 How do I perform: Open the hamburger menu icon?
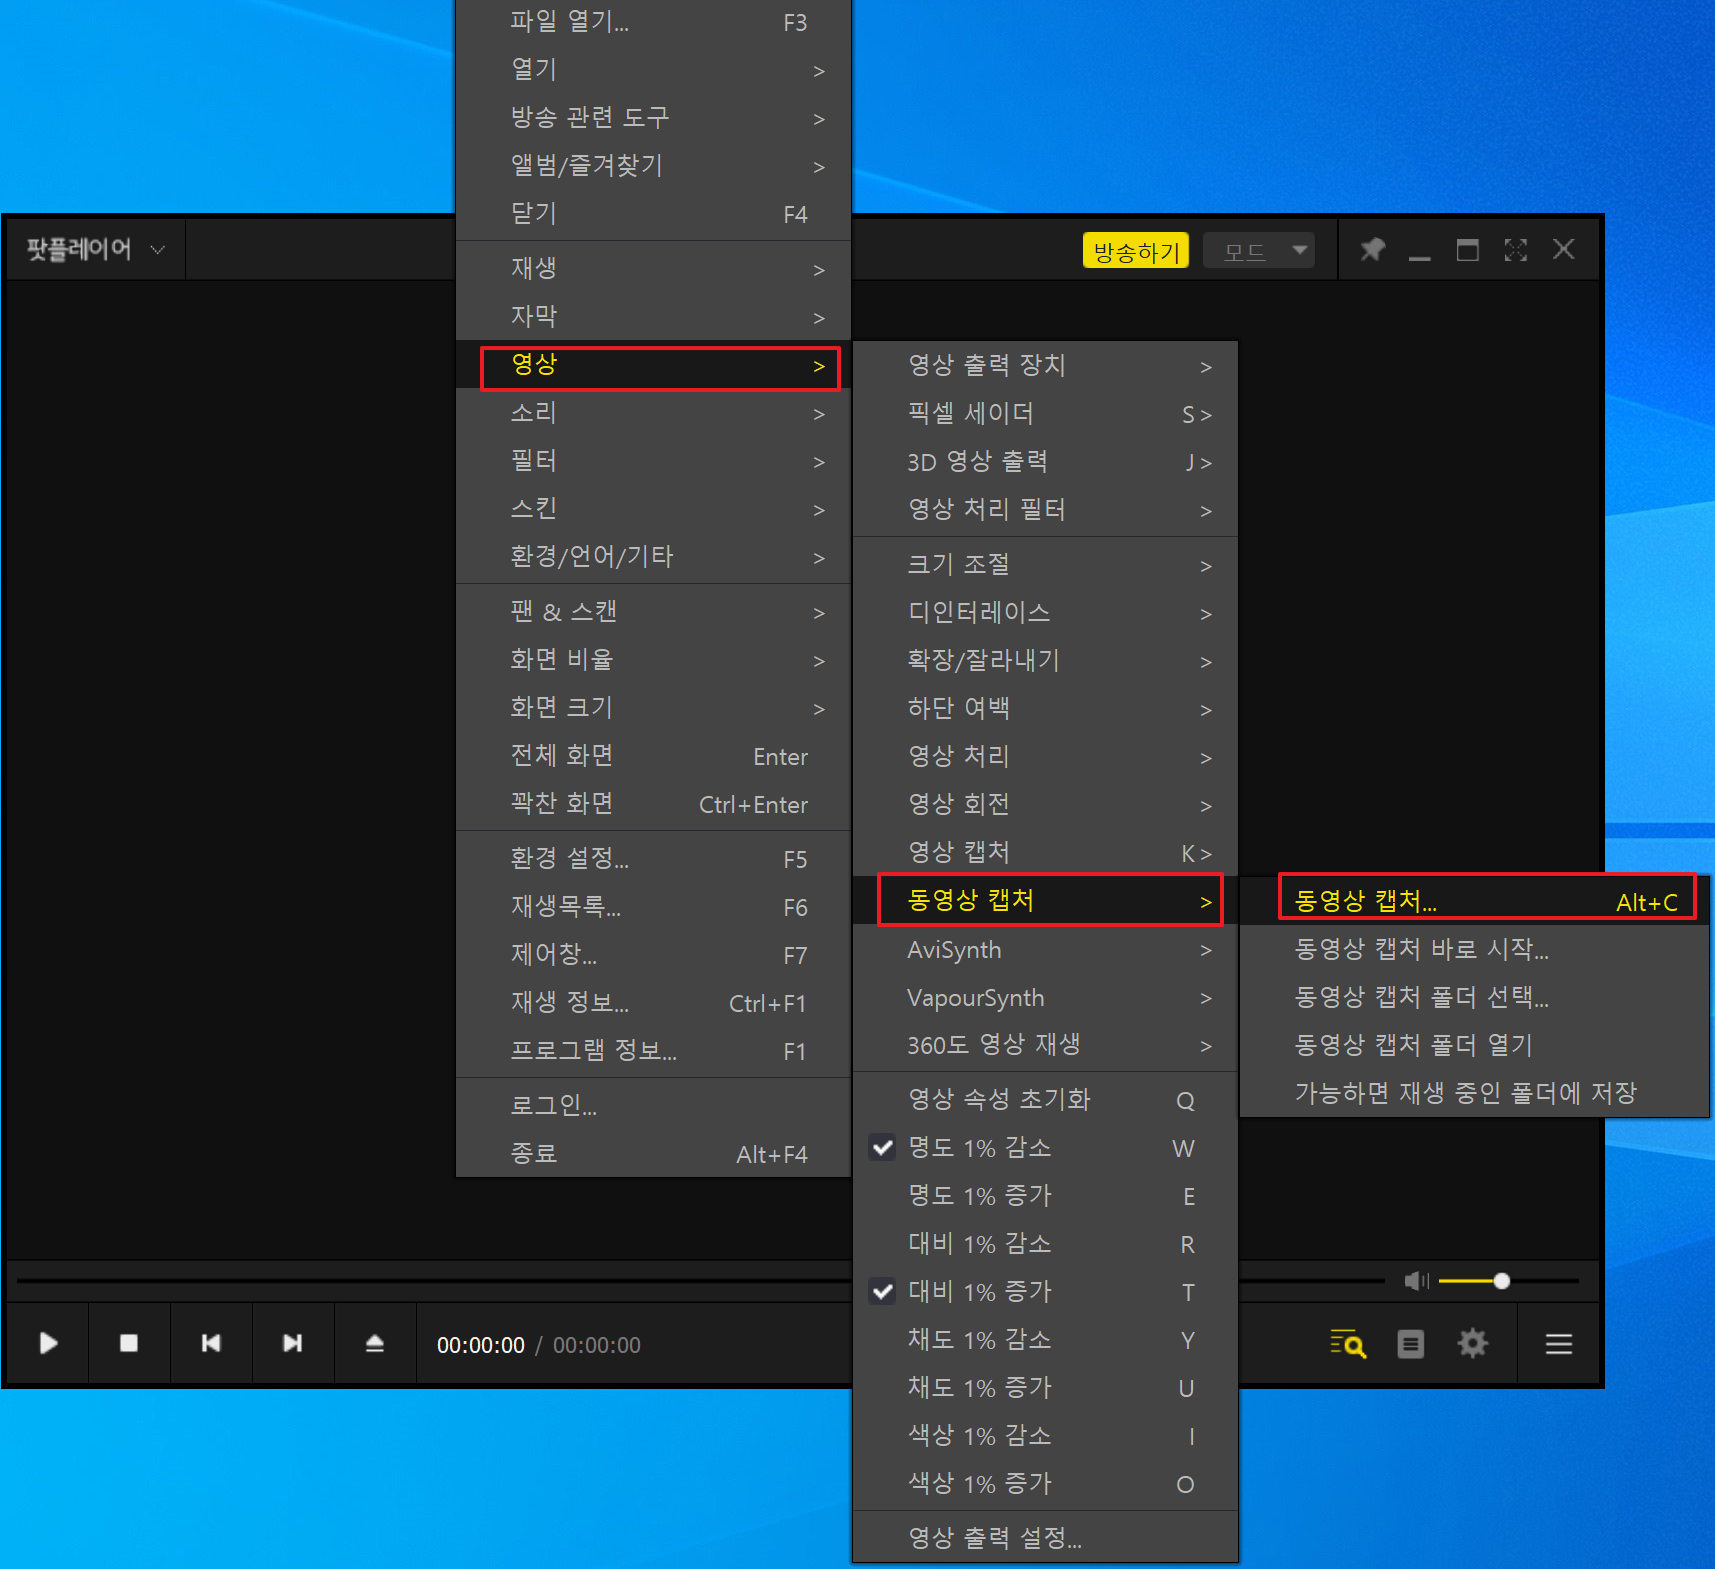click(x=1559, y=1344)
